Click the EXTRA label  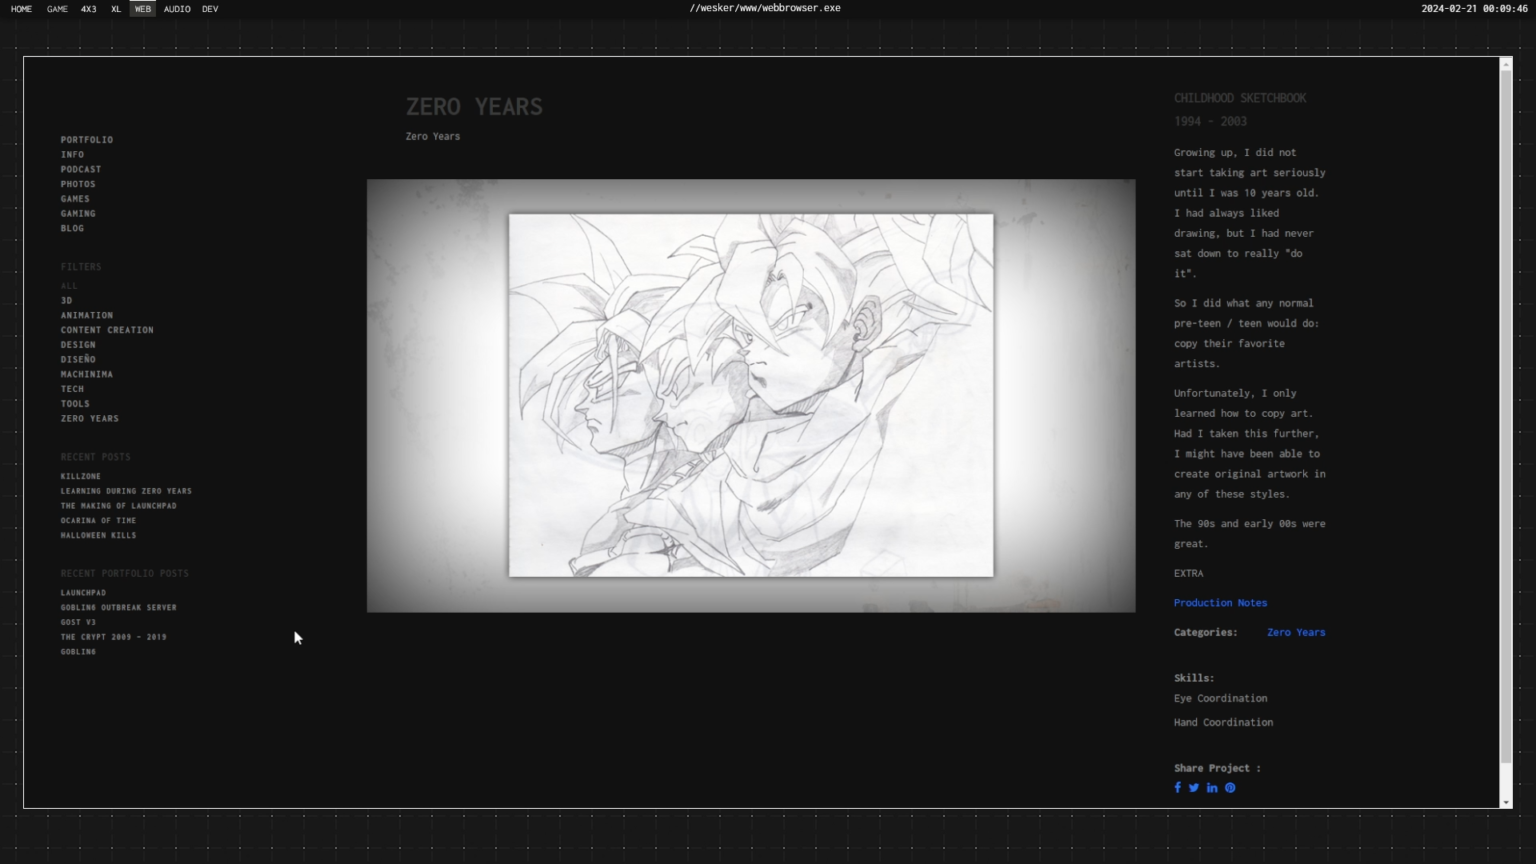point(1189,573)
